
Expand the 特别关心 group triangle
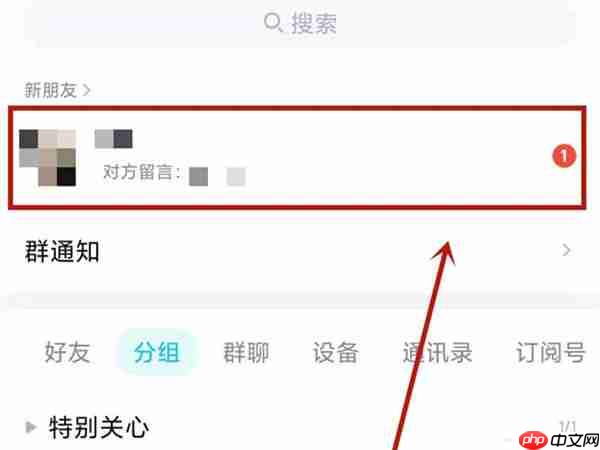(31, 427)
